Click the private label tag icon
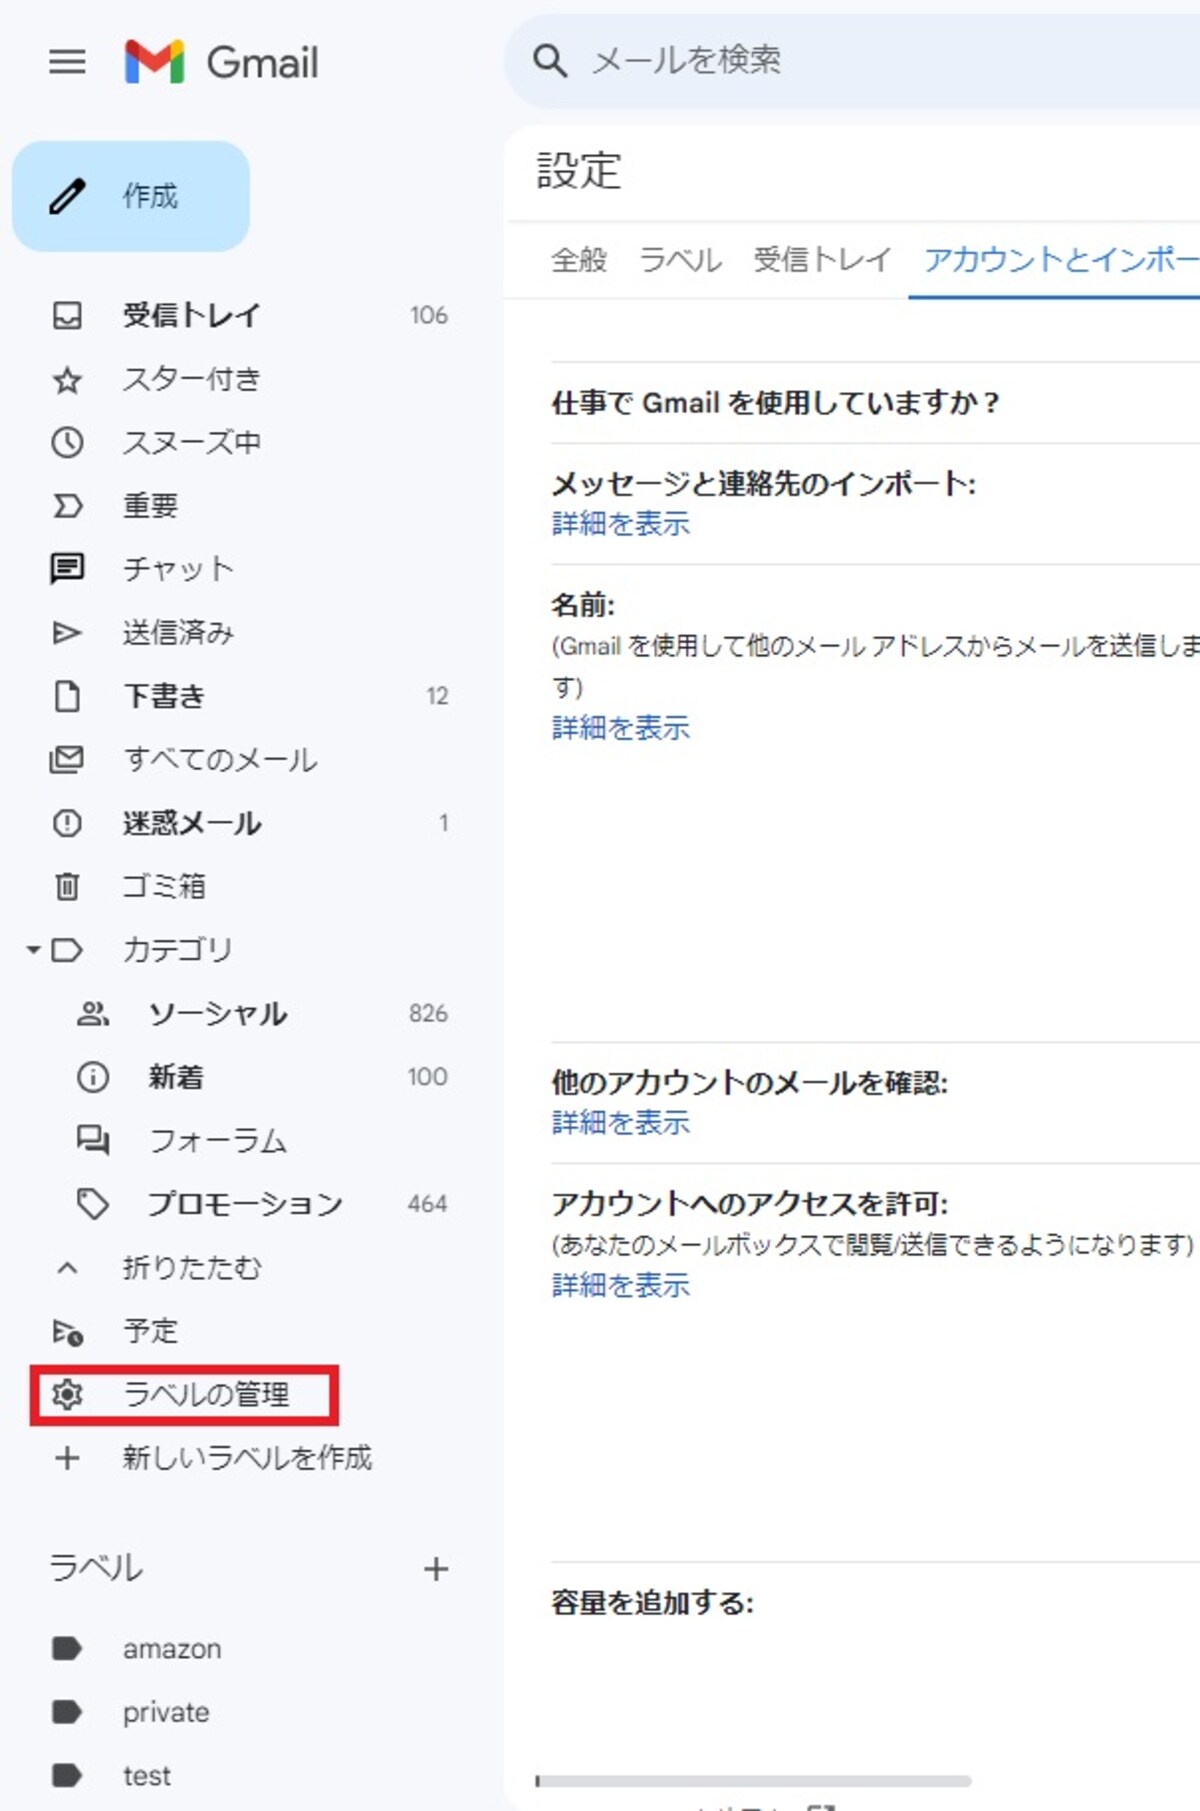1200x1811 pixels. pyautogui.click(x=67, y=1712)
